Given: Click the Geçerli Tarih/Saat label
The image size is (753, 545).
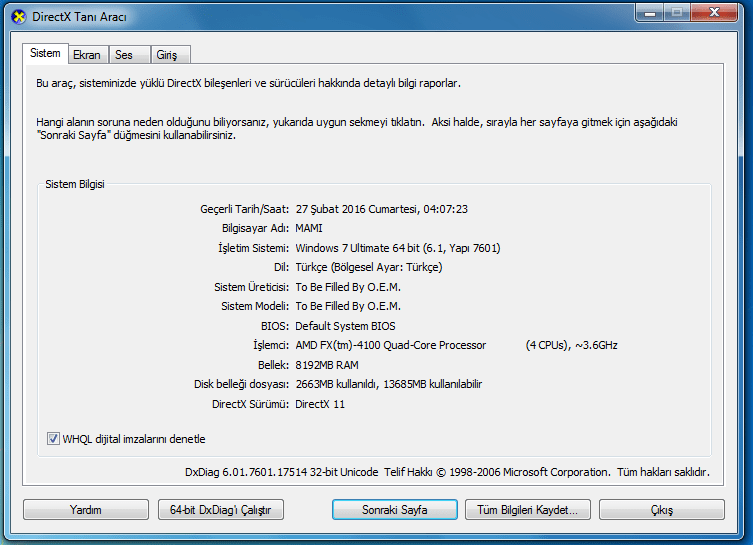Looking at the screenshot, I should [244, 209].
